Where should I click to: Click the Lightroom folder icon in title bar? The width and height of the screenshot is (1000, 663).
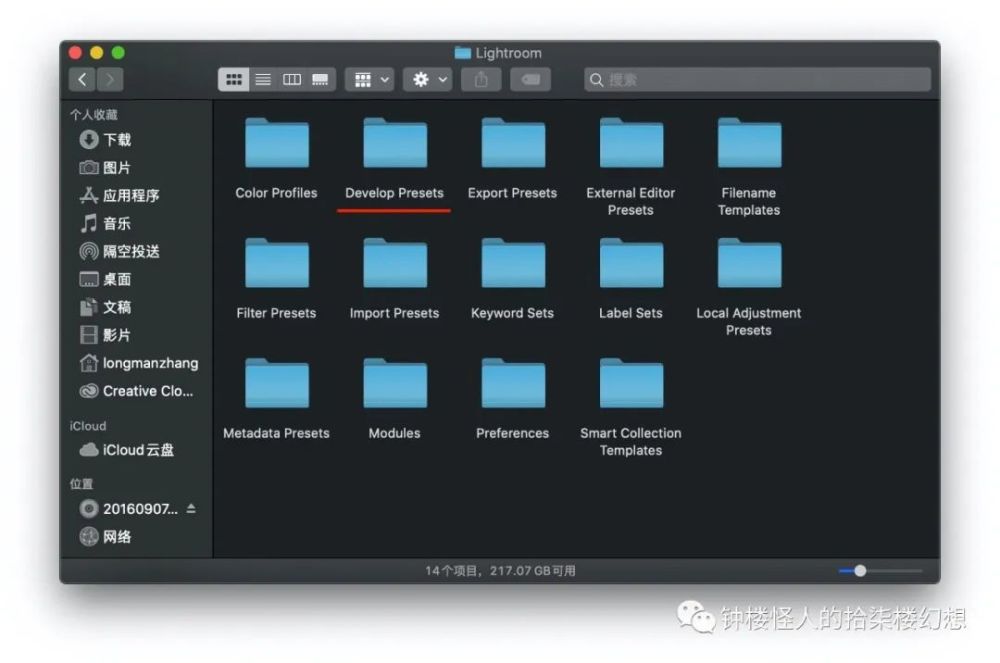pos(462,53)
